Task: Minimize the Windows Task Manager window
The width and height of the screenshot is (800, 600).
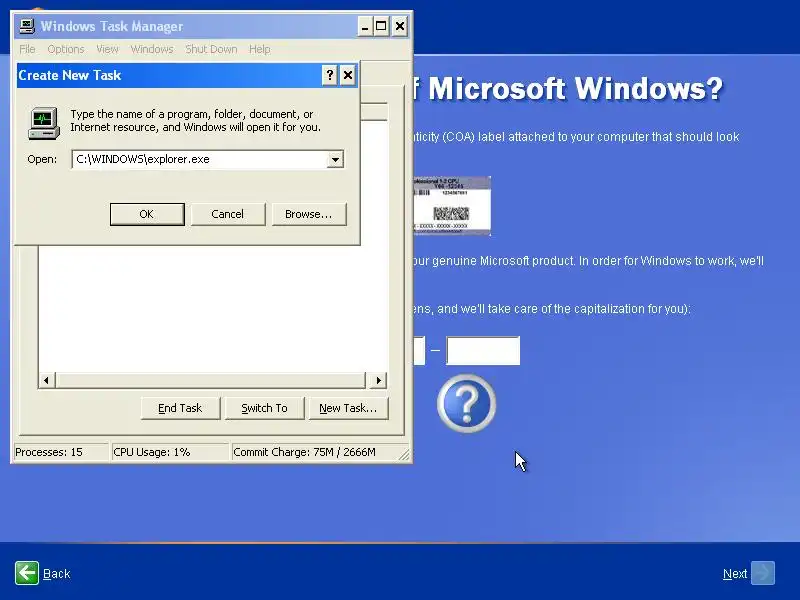Action: (365, 27)
